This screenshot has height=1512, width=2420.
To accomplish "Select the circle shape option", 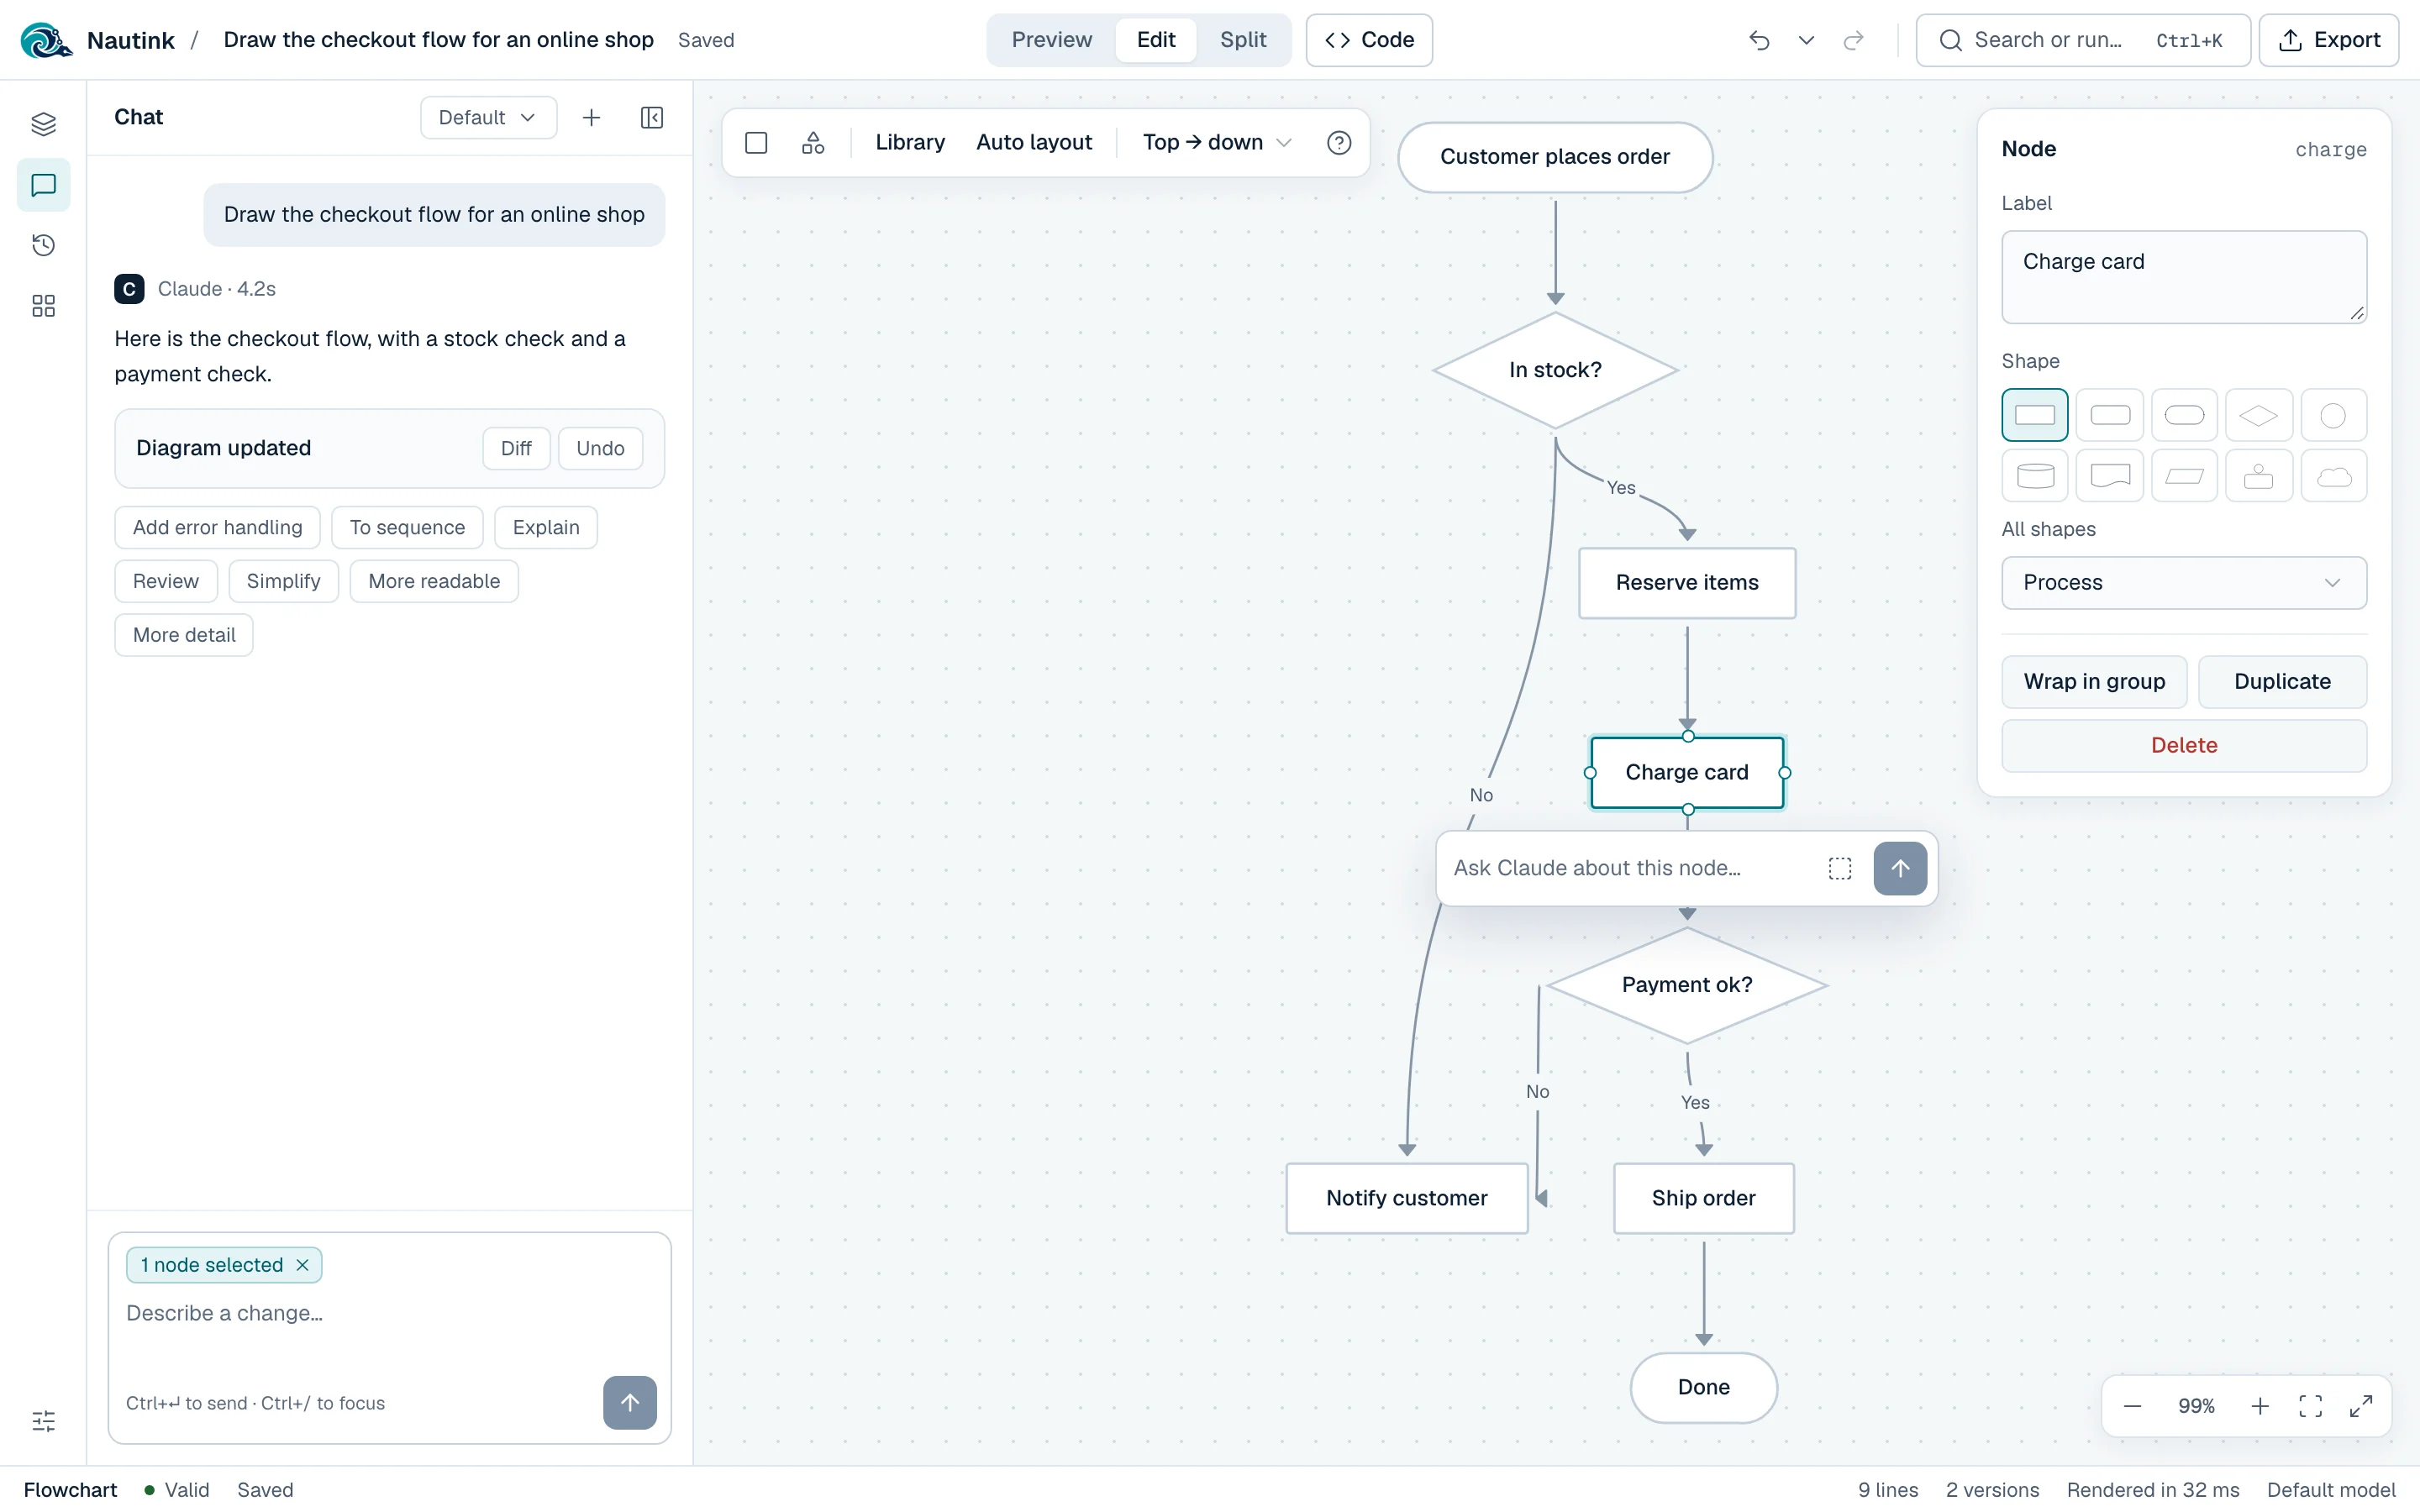I will [x=2333, y=415].
